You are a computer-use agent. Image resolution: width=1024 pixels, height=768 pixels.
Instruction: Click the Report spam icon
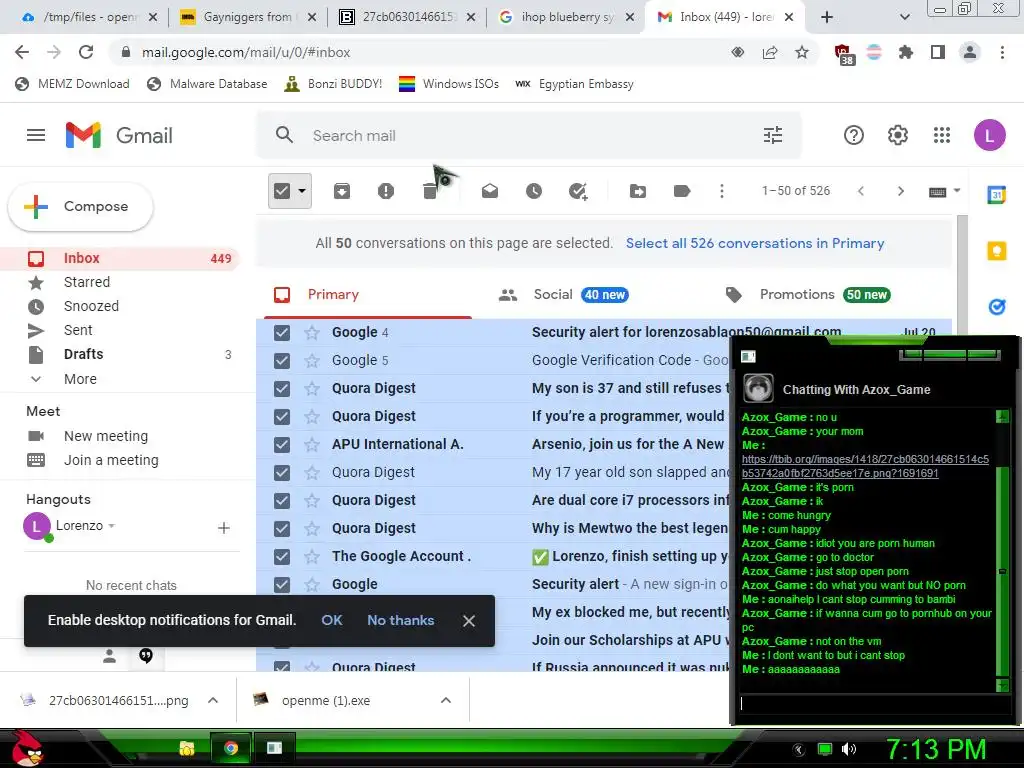[386, 191]
